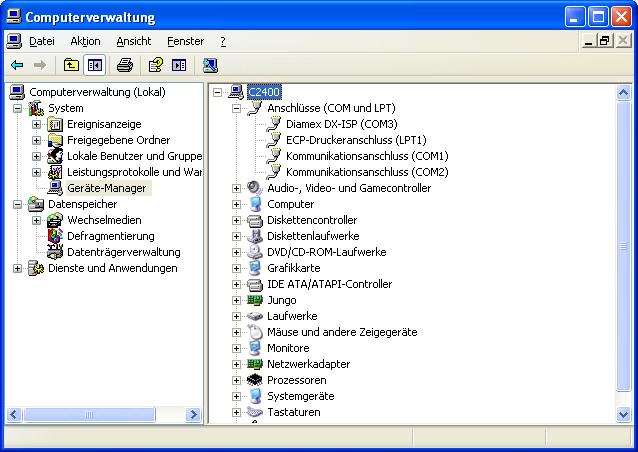The height and width of the screenshot is (452, 638).
Task: Expand the Ereignisanzeige node
Action: [x=36, y=124]
